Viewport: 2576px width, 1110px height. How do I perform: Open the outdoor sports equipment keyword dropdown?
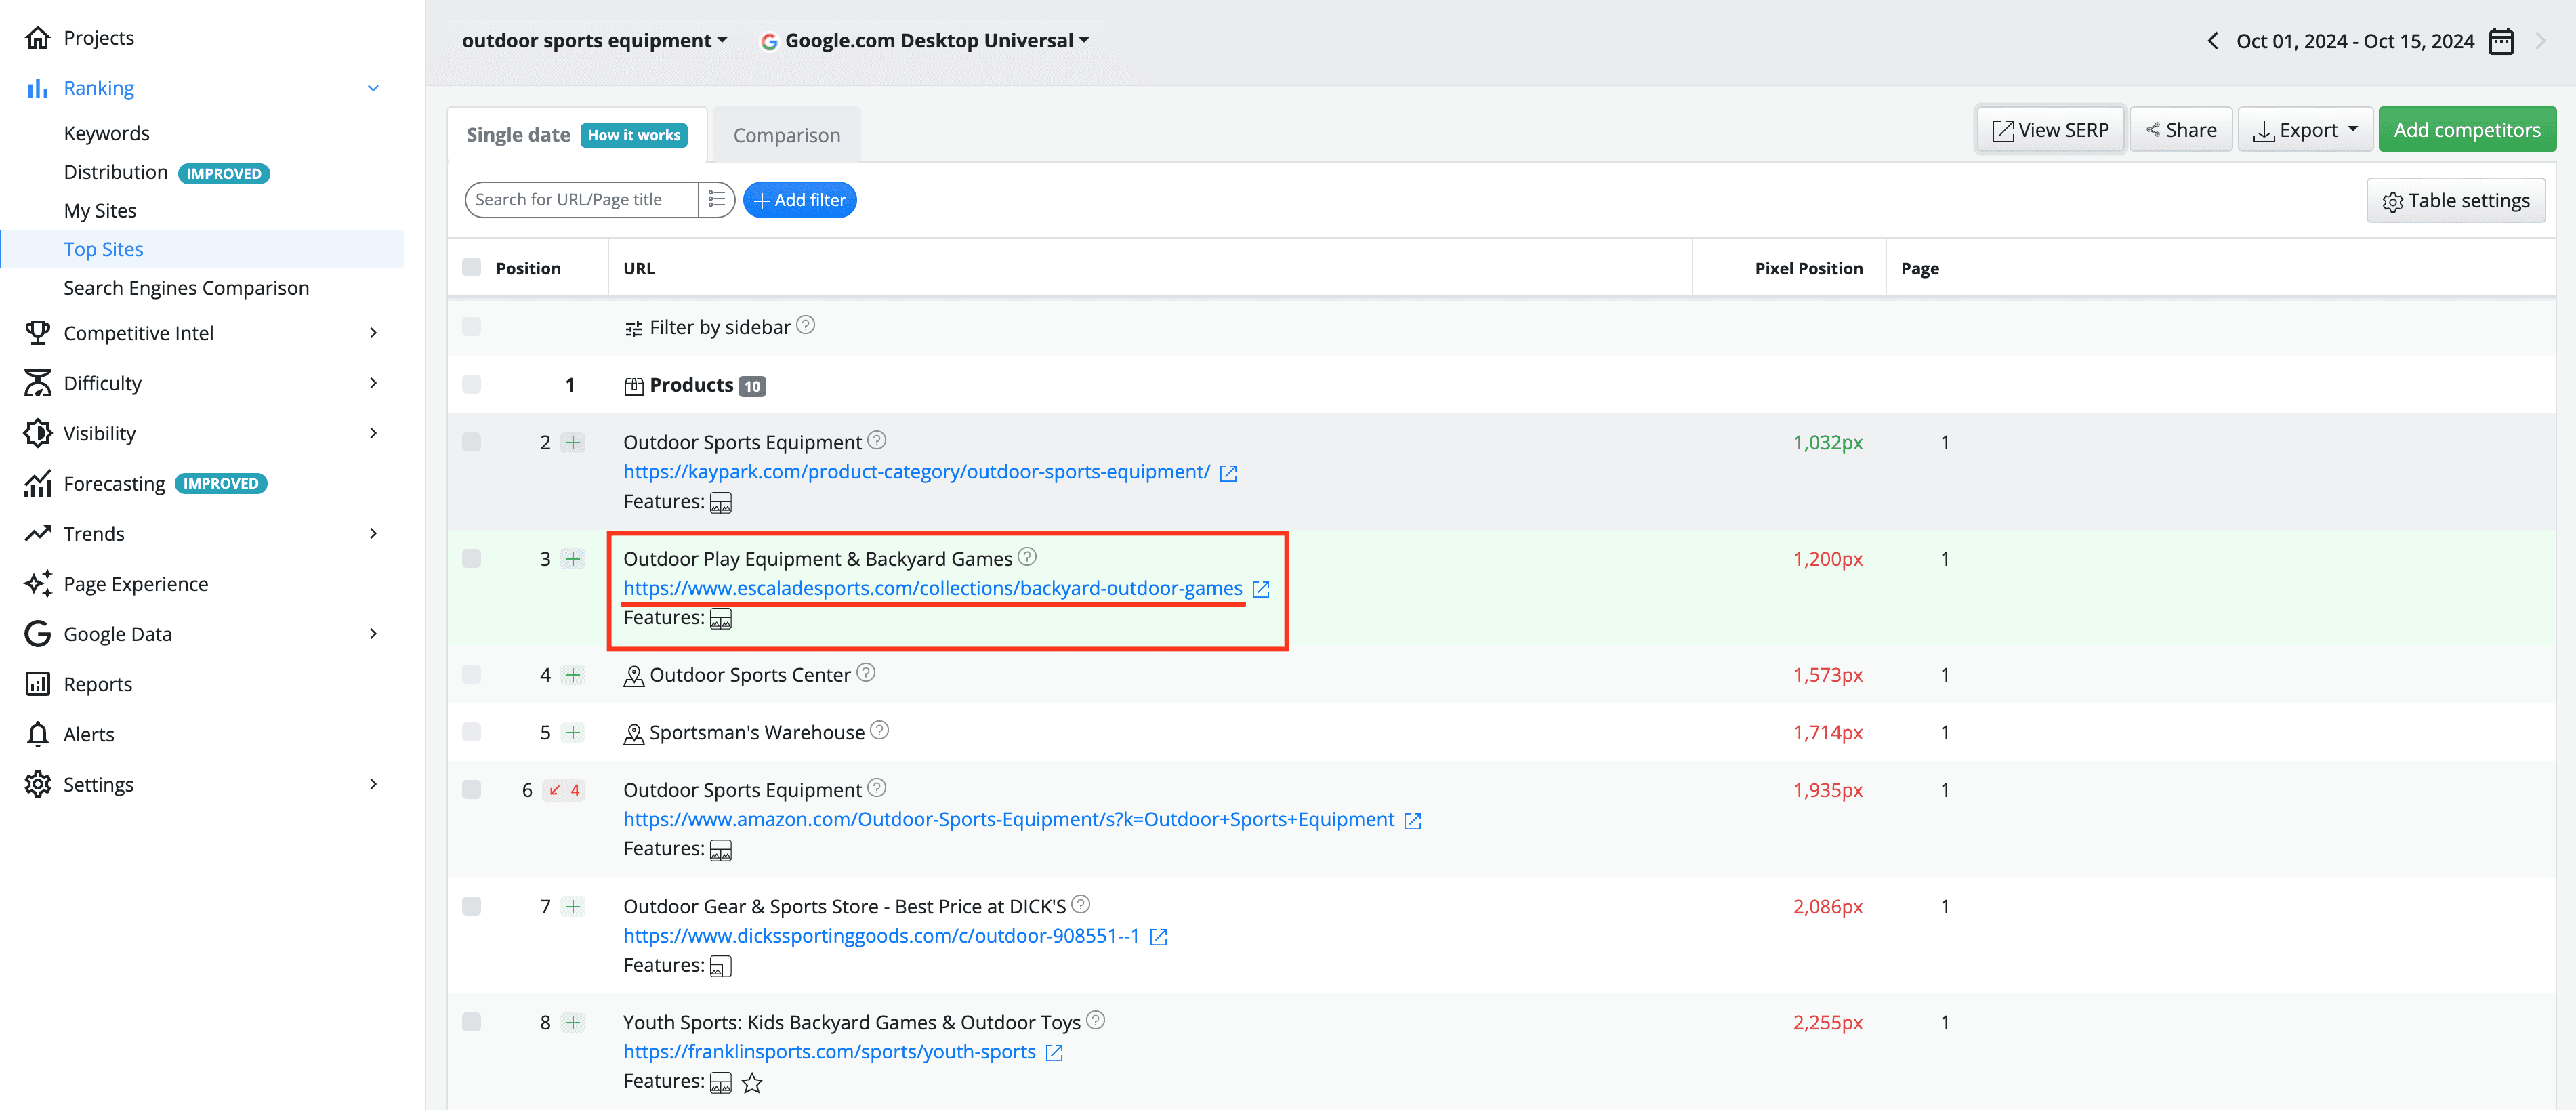(594, 41)
